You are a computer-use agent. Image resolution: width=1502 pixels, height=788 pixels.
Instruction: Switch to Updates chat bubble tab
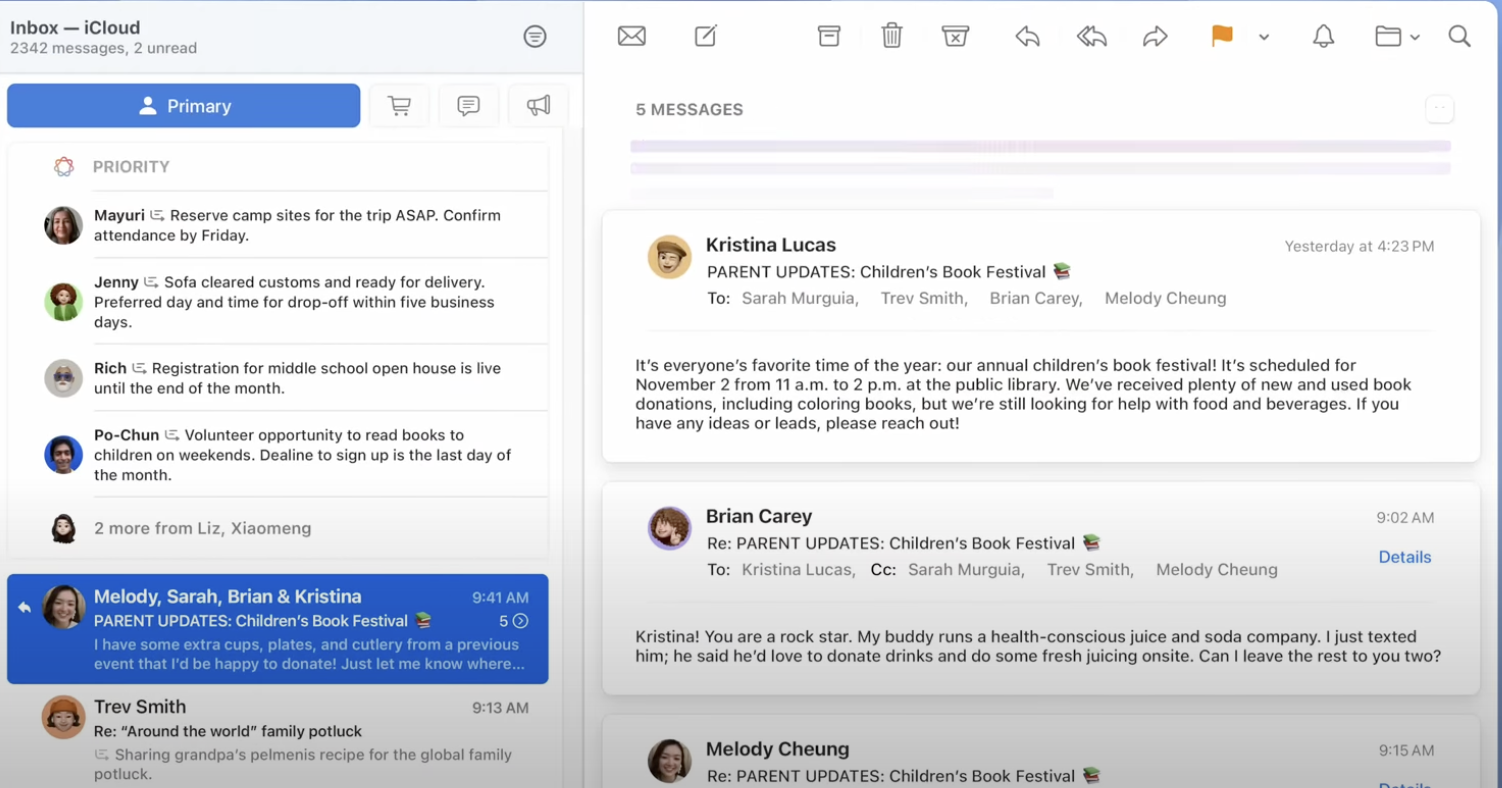468,106
